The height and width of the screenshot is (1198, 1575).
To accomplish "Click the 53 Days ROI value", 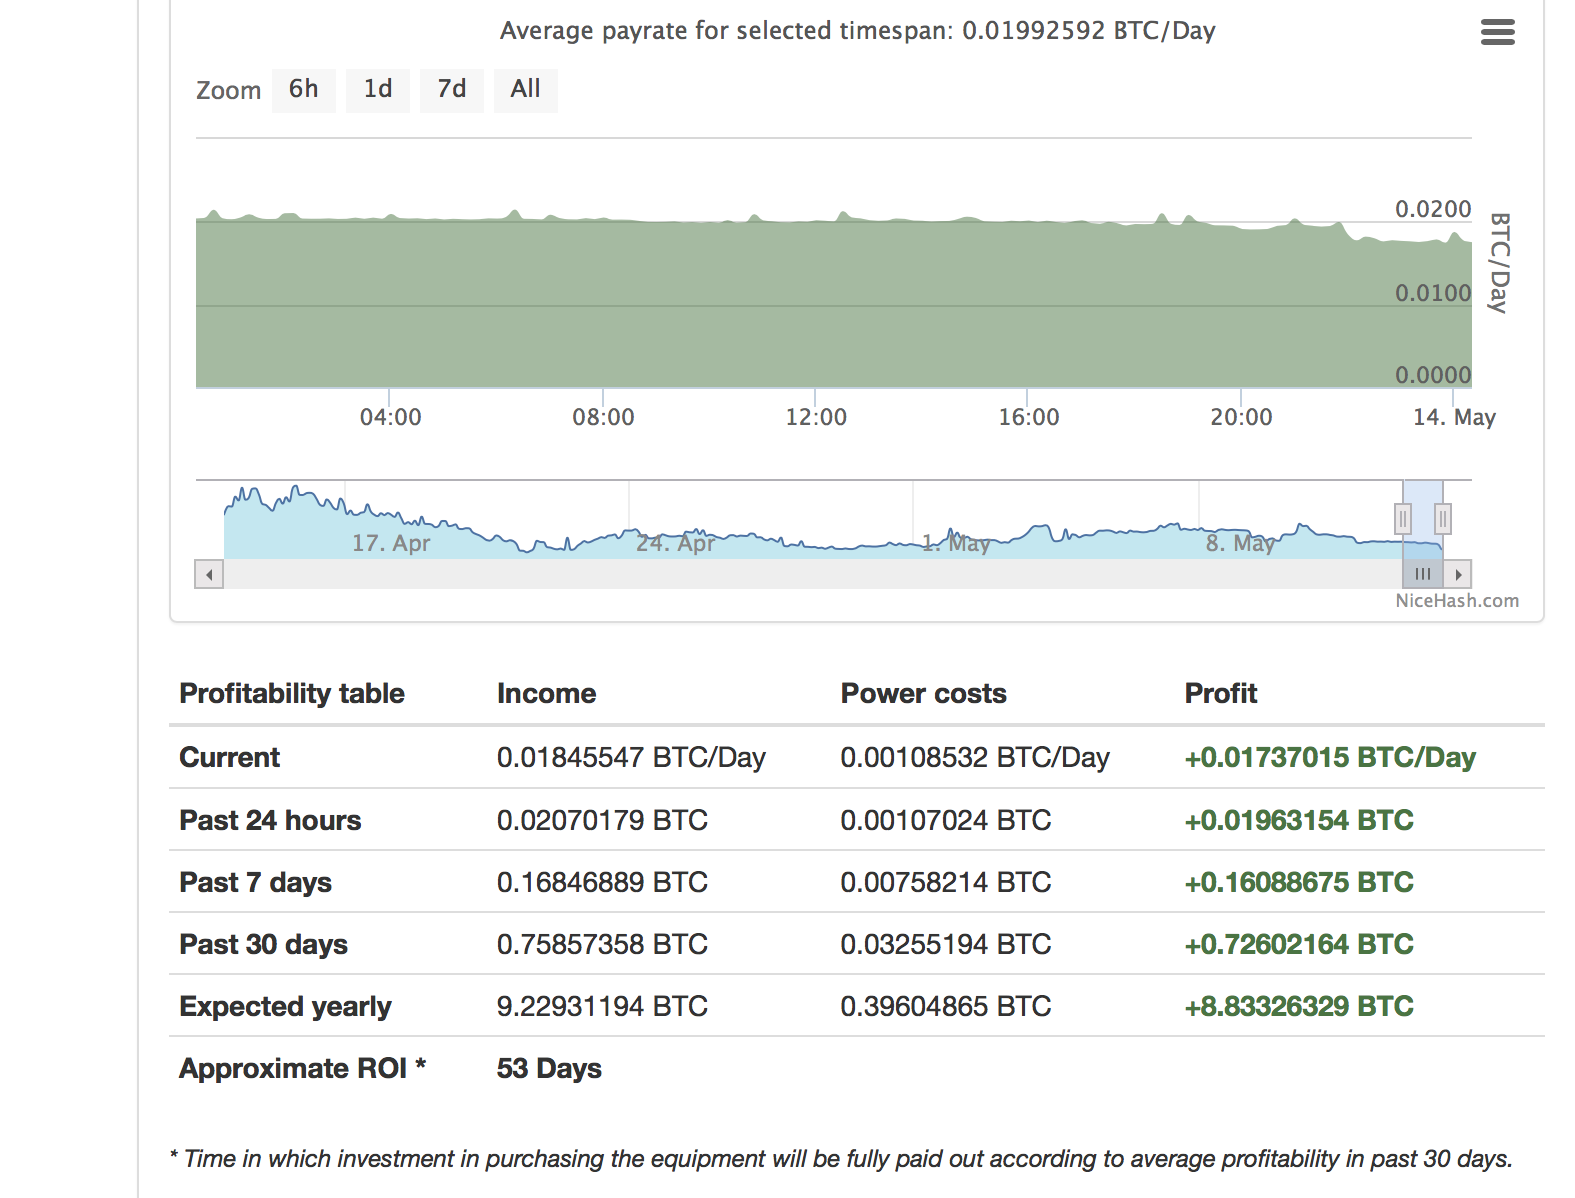I will click(549, 1068).
